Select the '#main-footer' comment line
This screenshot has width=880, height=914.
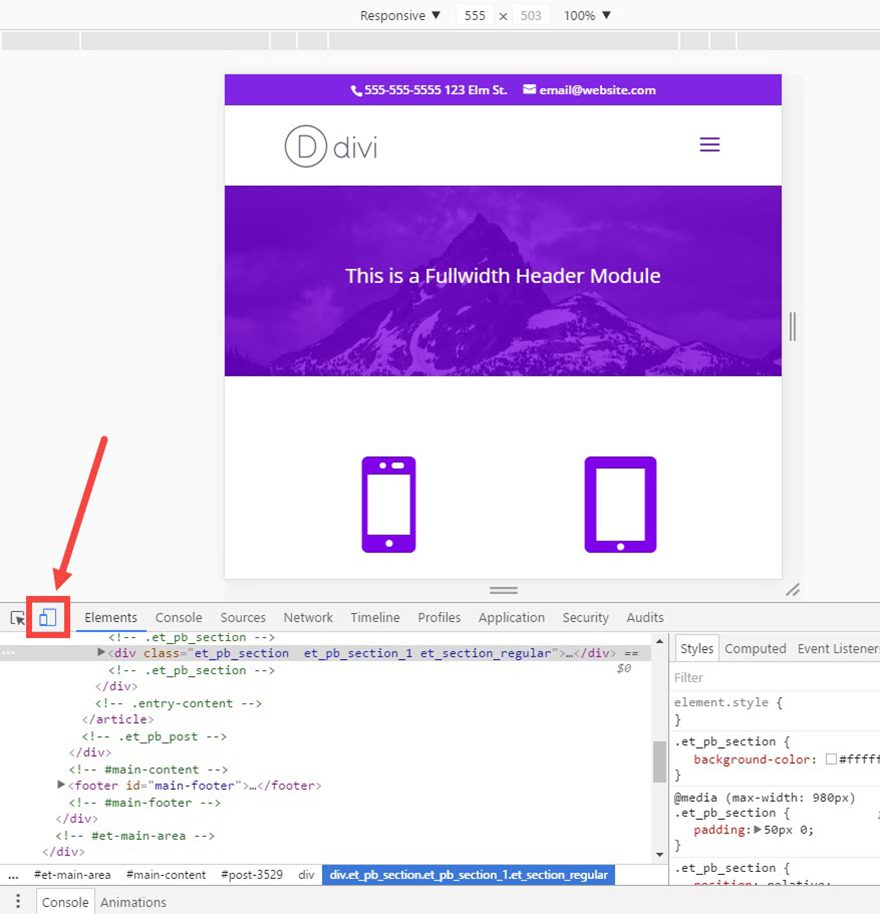pos(145,803)
